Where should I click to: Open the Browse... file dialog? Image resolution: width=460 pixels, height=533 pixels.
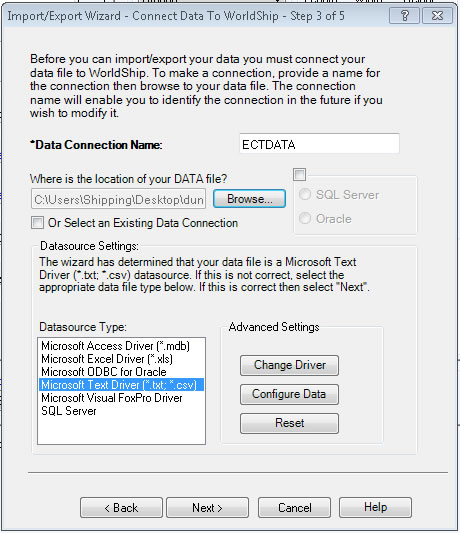[x=249, y=199]
